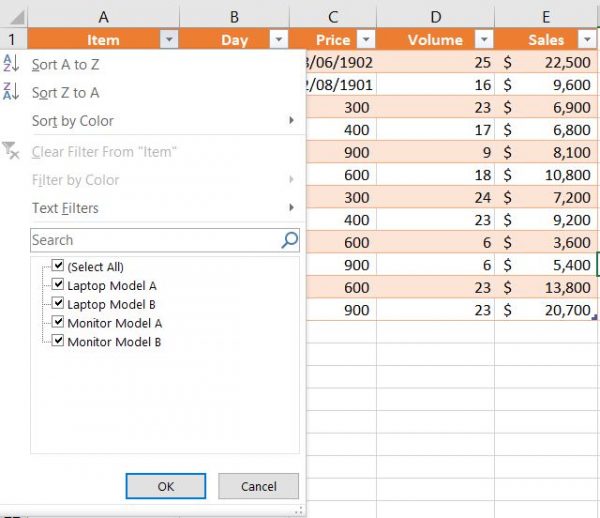600x518 pixels.
Task: Click the Volume cell showing 25
Action: [435, 62]
